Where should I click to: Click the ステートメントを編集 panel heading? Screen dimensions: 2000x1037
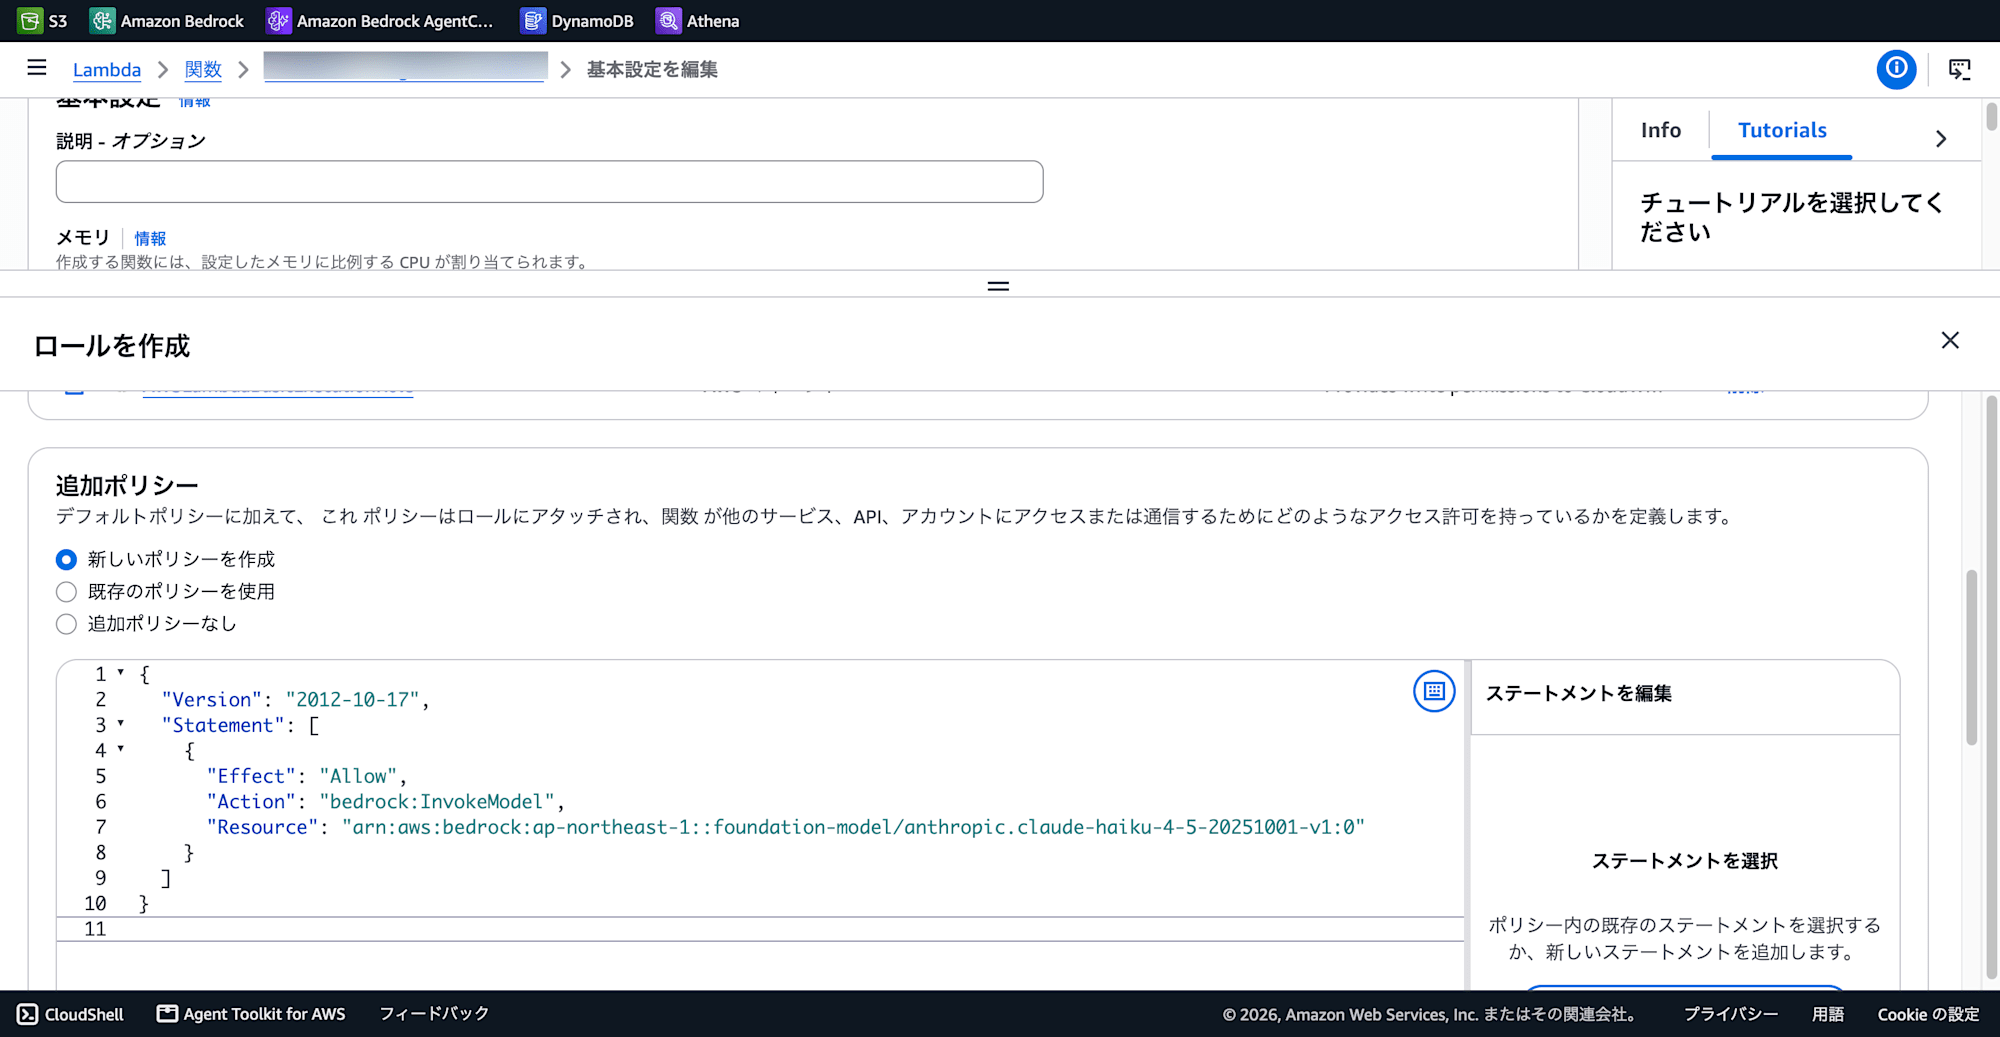pos(1578,693)
